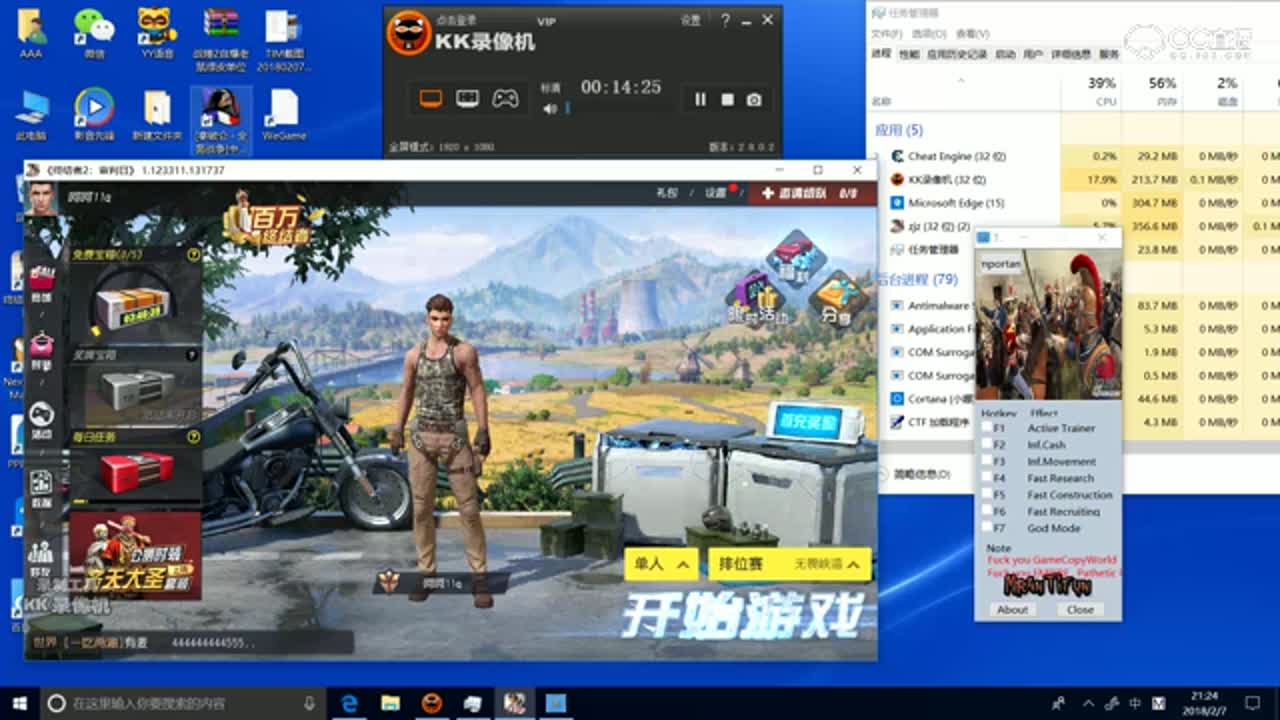Adjust the KK recorder volume slider

coord(567,108)
